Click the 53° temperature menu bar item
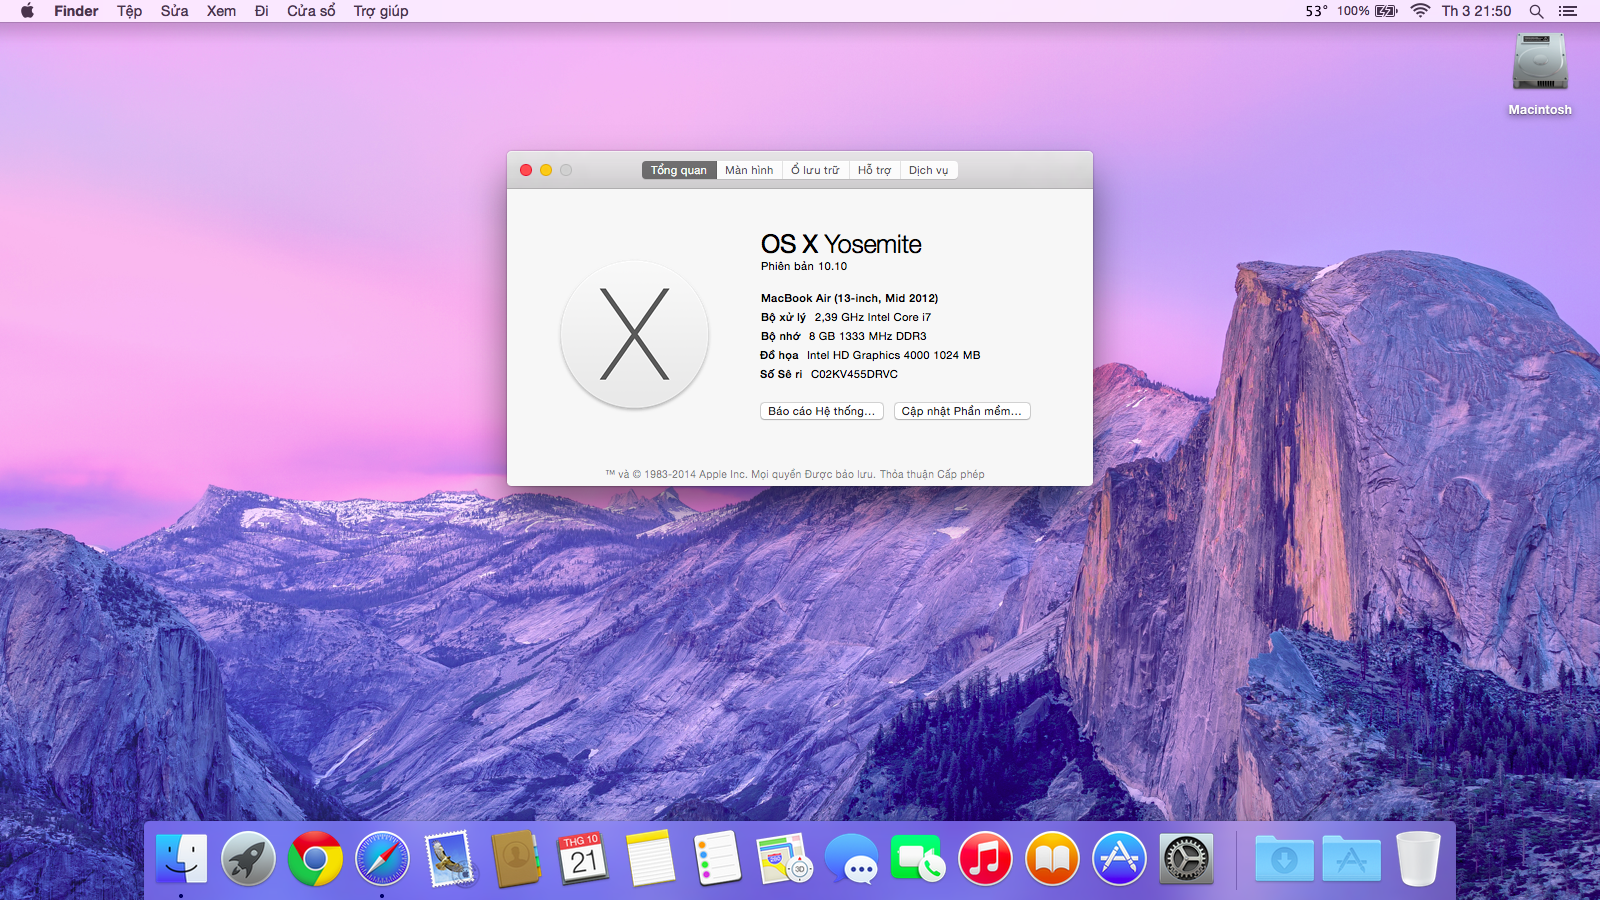The width and height of the screenshot is (1600, 900). point(1316,11)
